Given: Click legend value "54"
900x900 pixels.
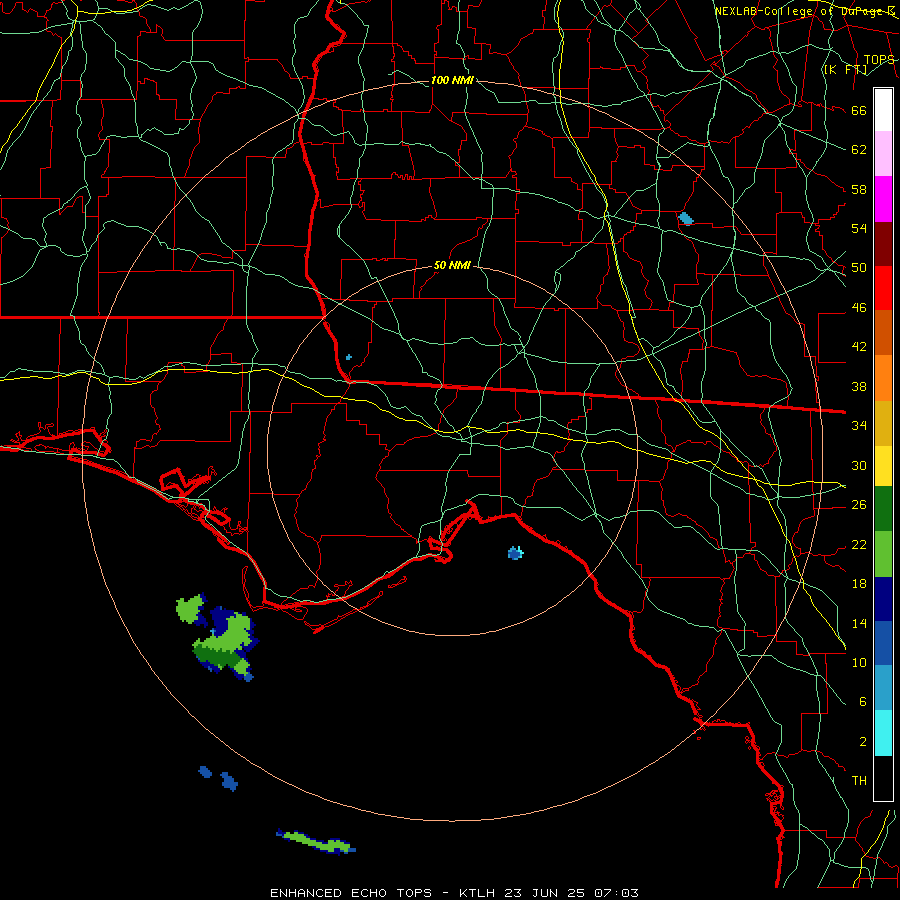Looking at the screenshot, I should click(859, 228).
